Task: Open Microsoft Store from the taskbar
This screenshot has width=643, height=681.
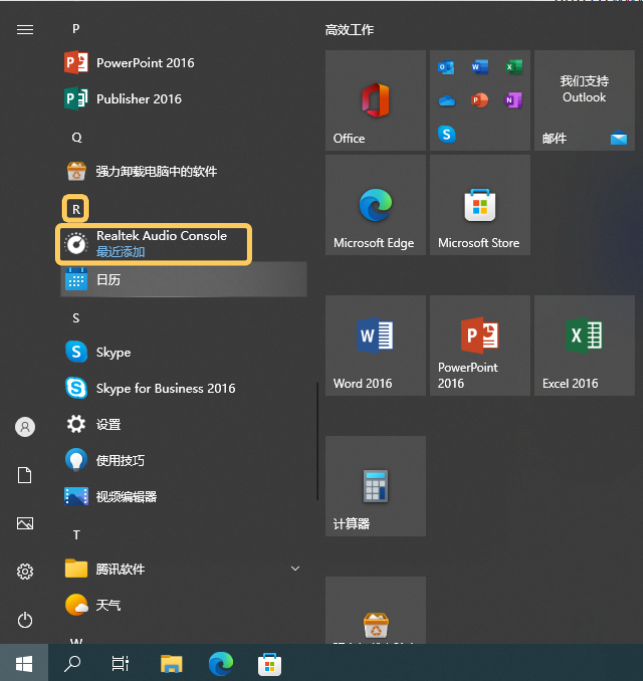Action: coord(270,664)
